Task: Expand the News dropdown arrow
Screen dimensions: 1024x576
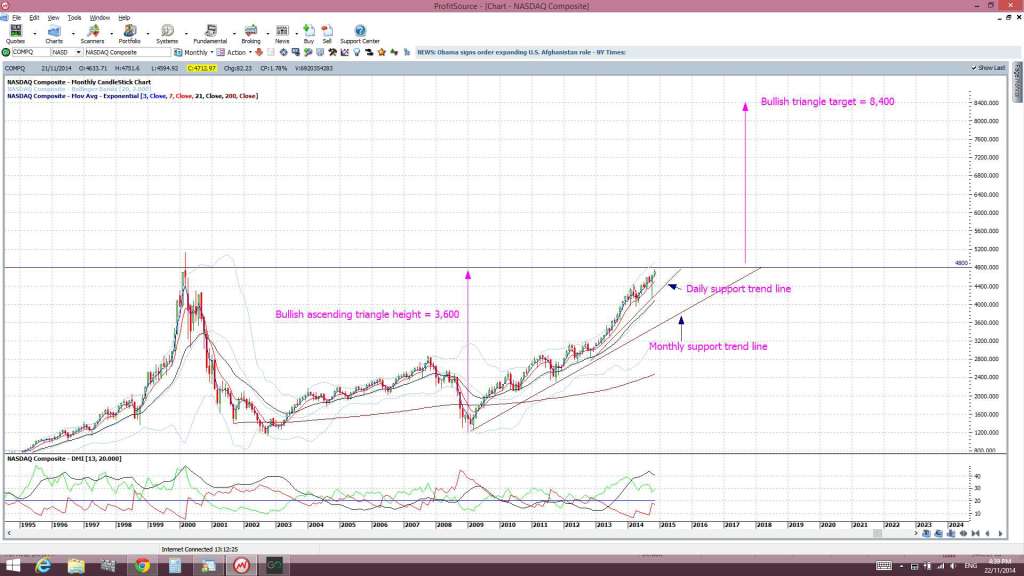Action: coord(296,33)
